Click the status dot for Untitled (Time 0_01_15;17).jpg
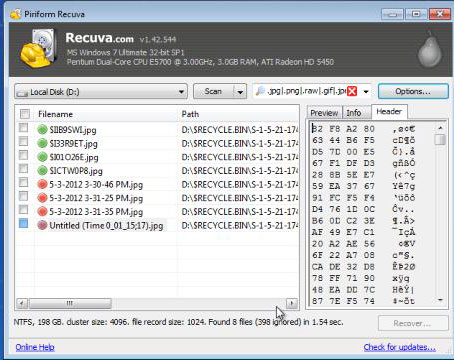The width and height of the screenshot is (454, 360). tap(42, 225)
